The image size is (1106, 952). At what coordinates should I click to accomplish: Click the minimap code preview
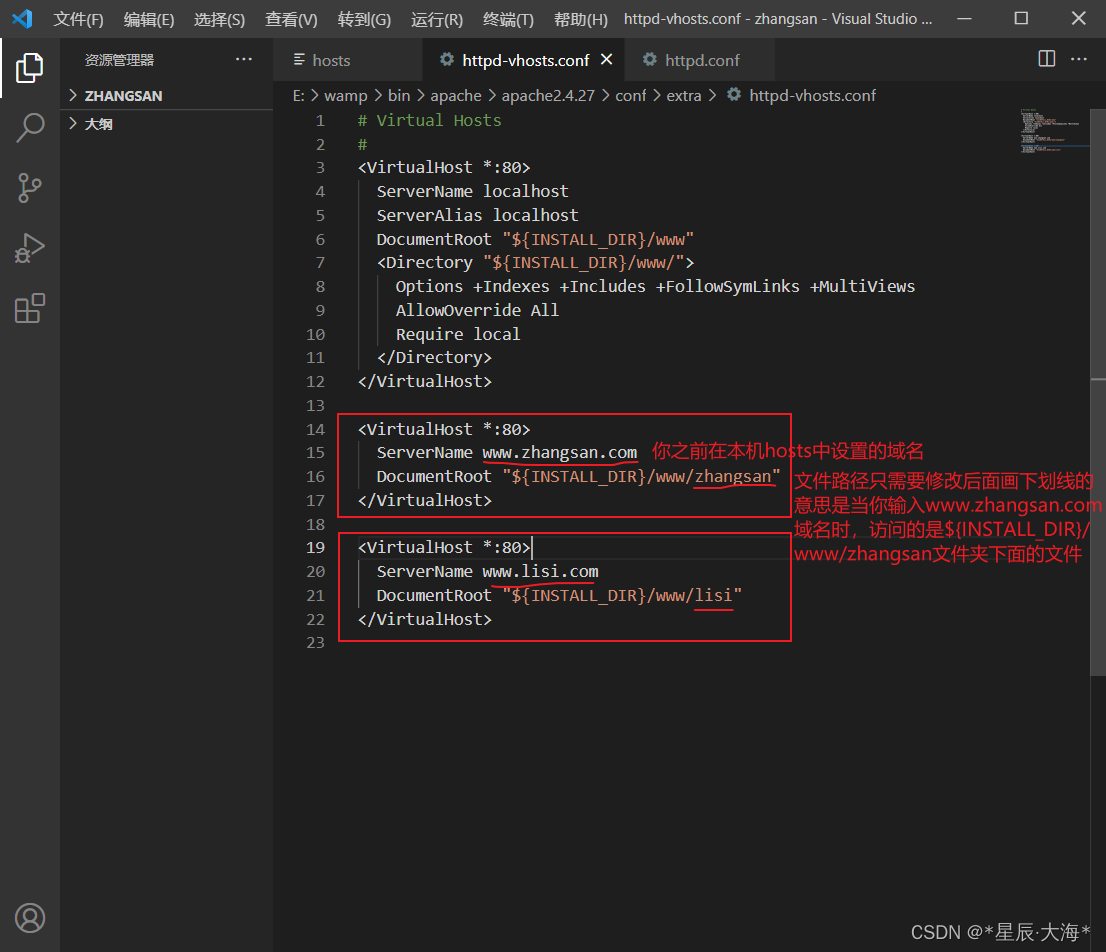tap(1052, 130)
